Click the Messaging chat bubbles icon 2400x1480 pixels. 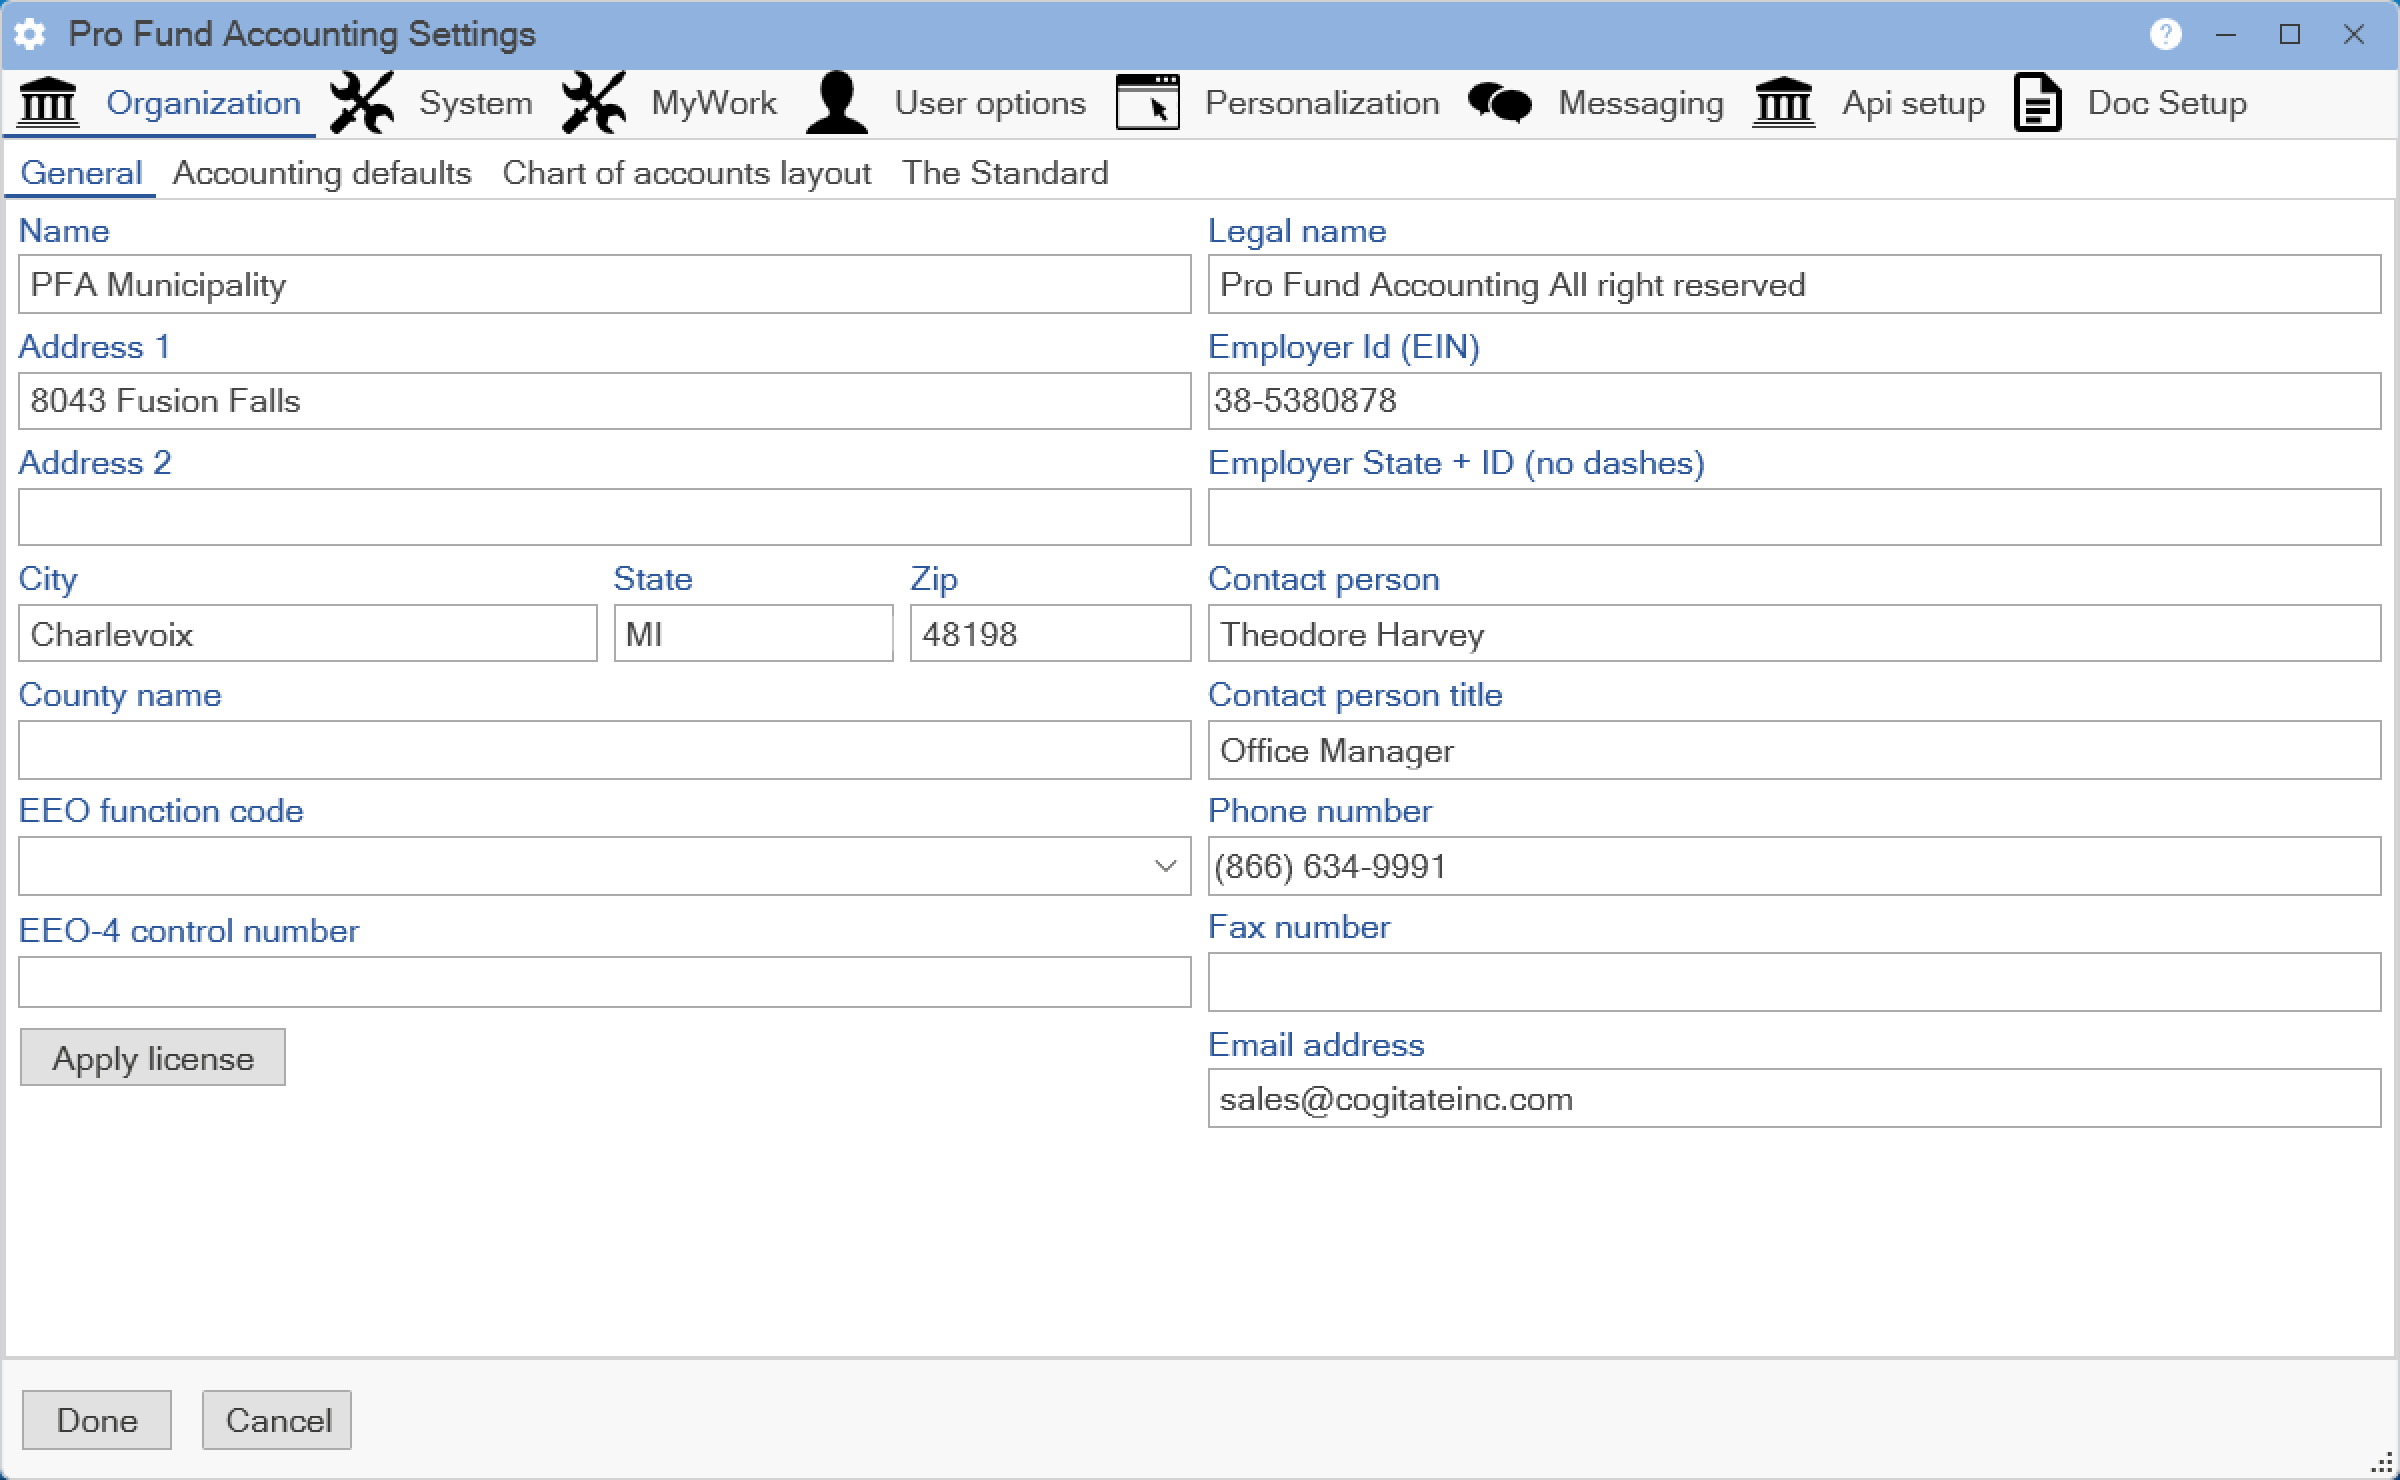(x=1499, y=102)
